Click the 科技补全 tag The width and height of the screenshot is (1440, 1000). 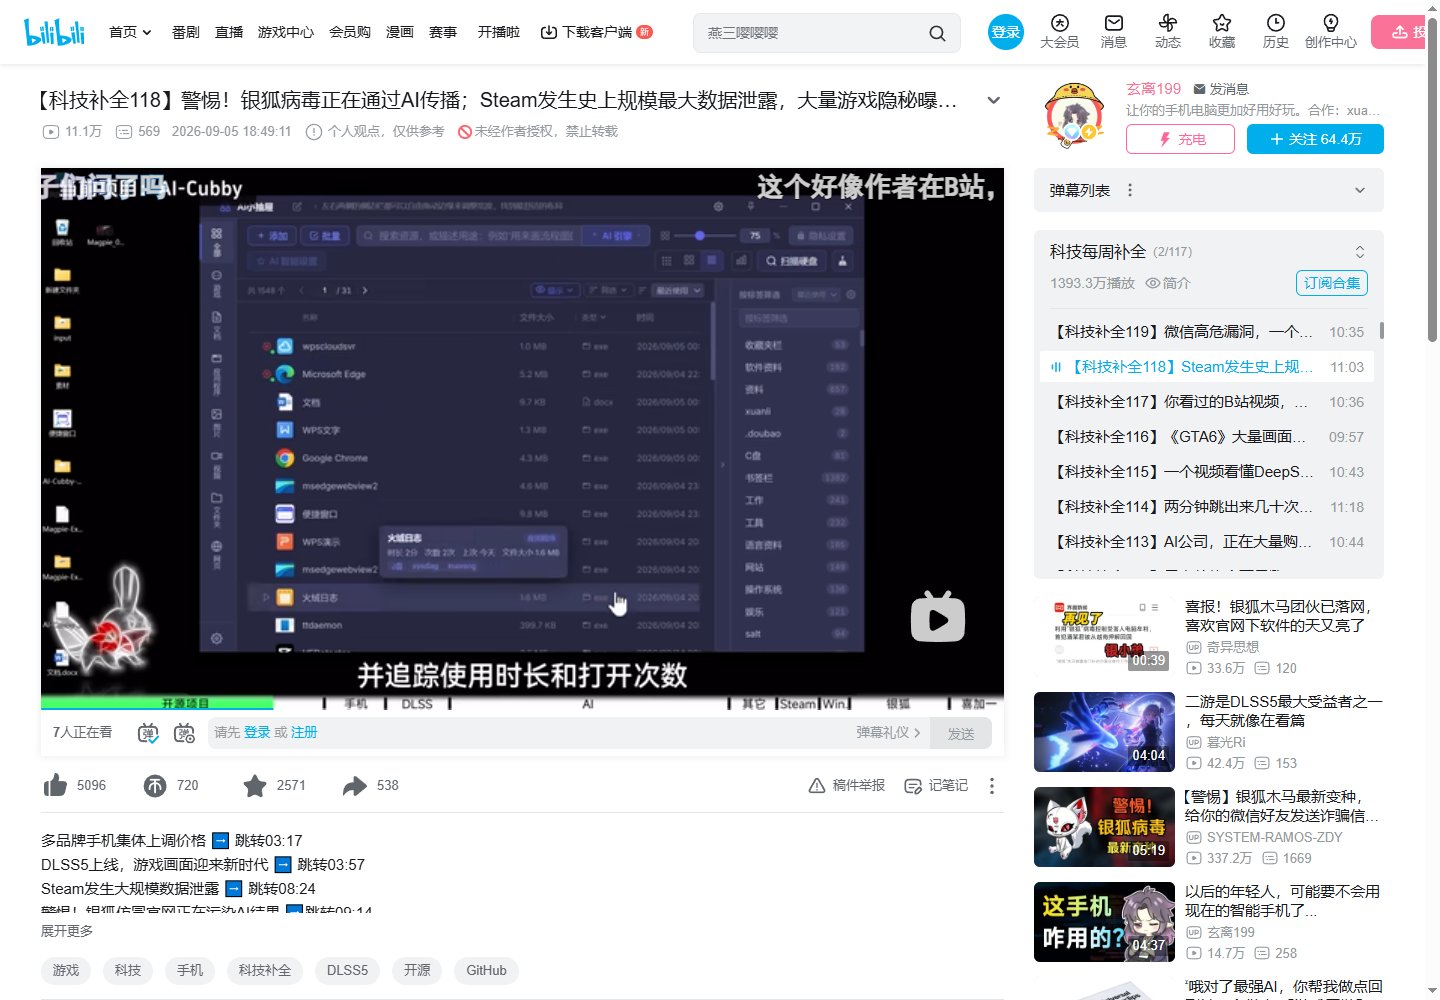[265, 970]
